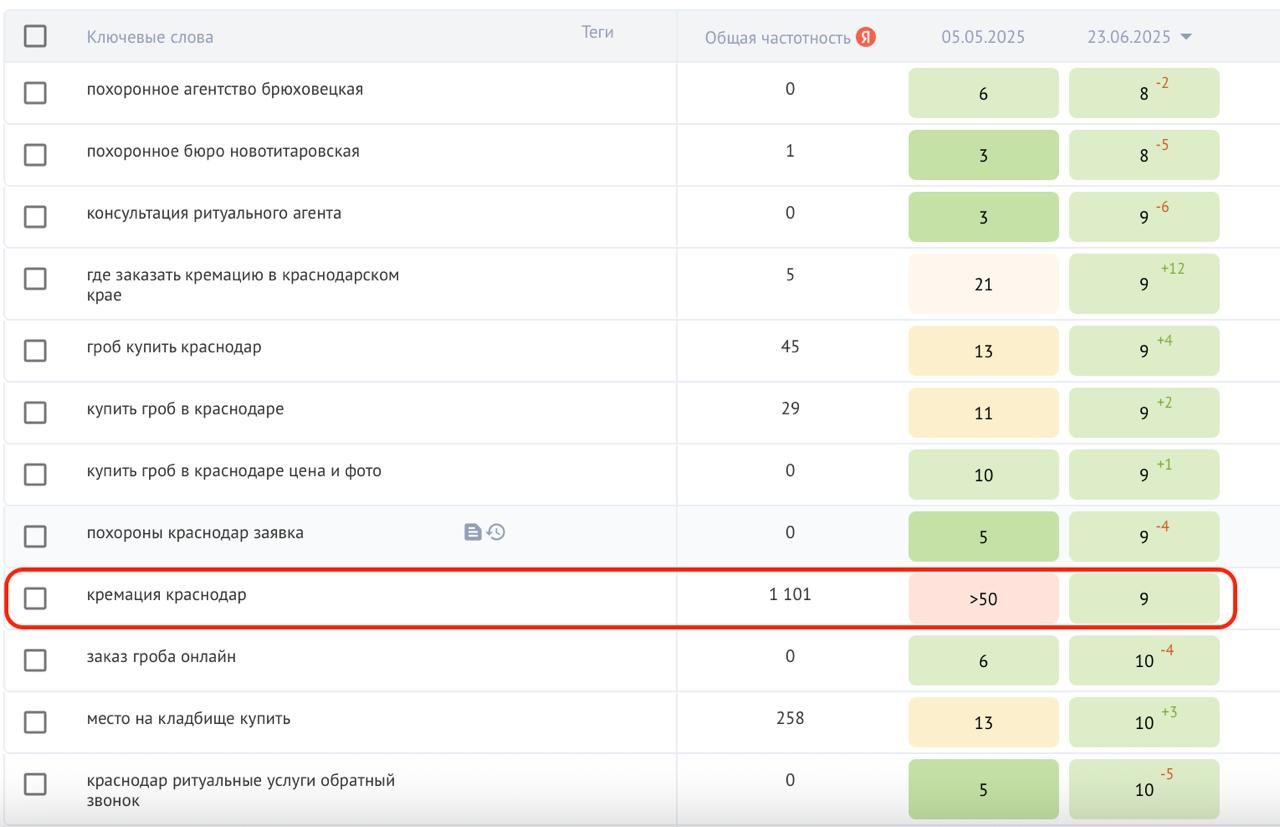Open the history clock icon for похороны краснодар заявка

[496, 533]
